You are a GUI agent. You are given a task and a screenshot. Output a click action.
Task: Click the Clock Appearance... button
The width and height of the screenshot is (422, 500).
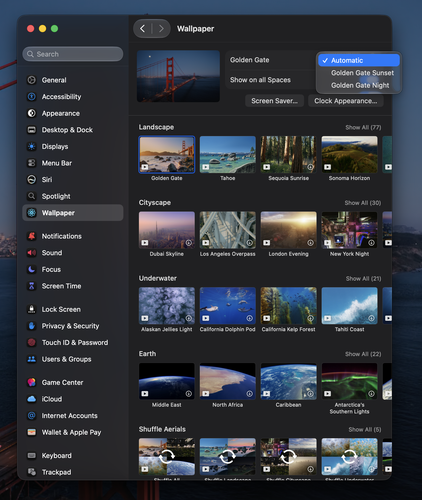click(x=346, y=101)
